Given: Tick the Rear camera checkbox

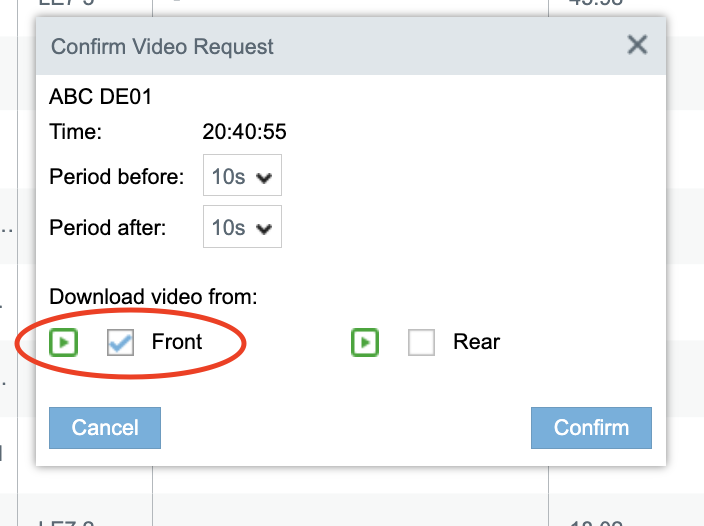Looking at the screenshot, I should (421, 342).
